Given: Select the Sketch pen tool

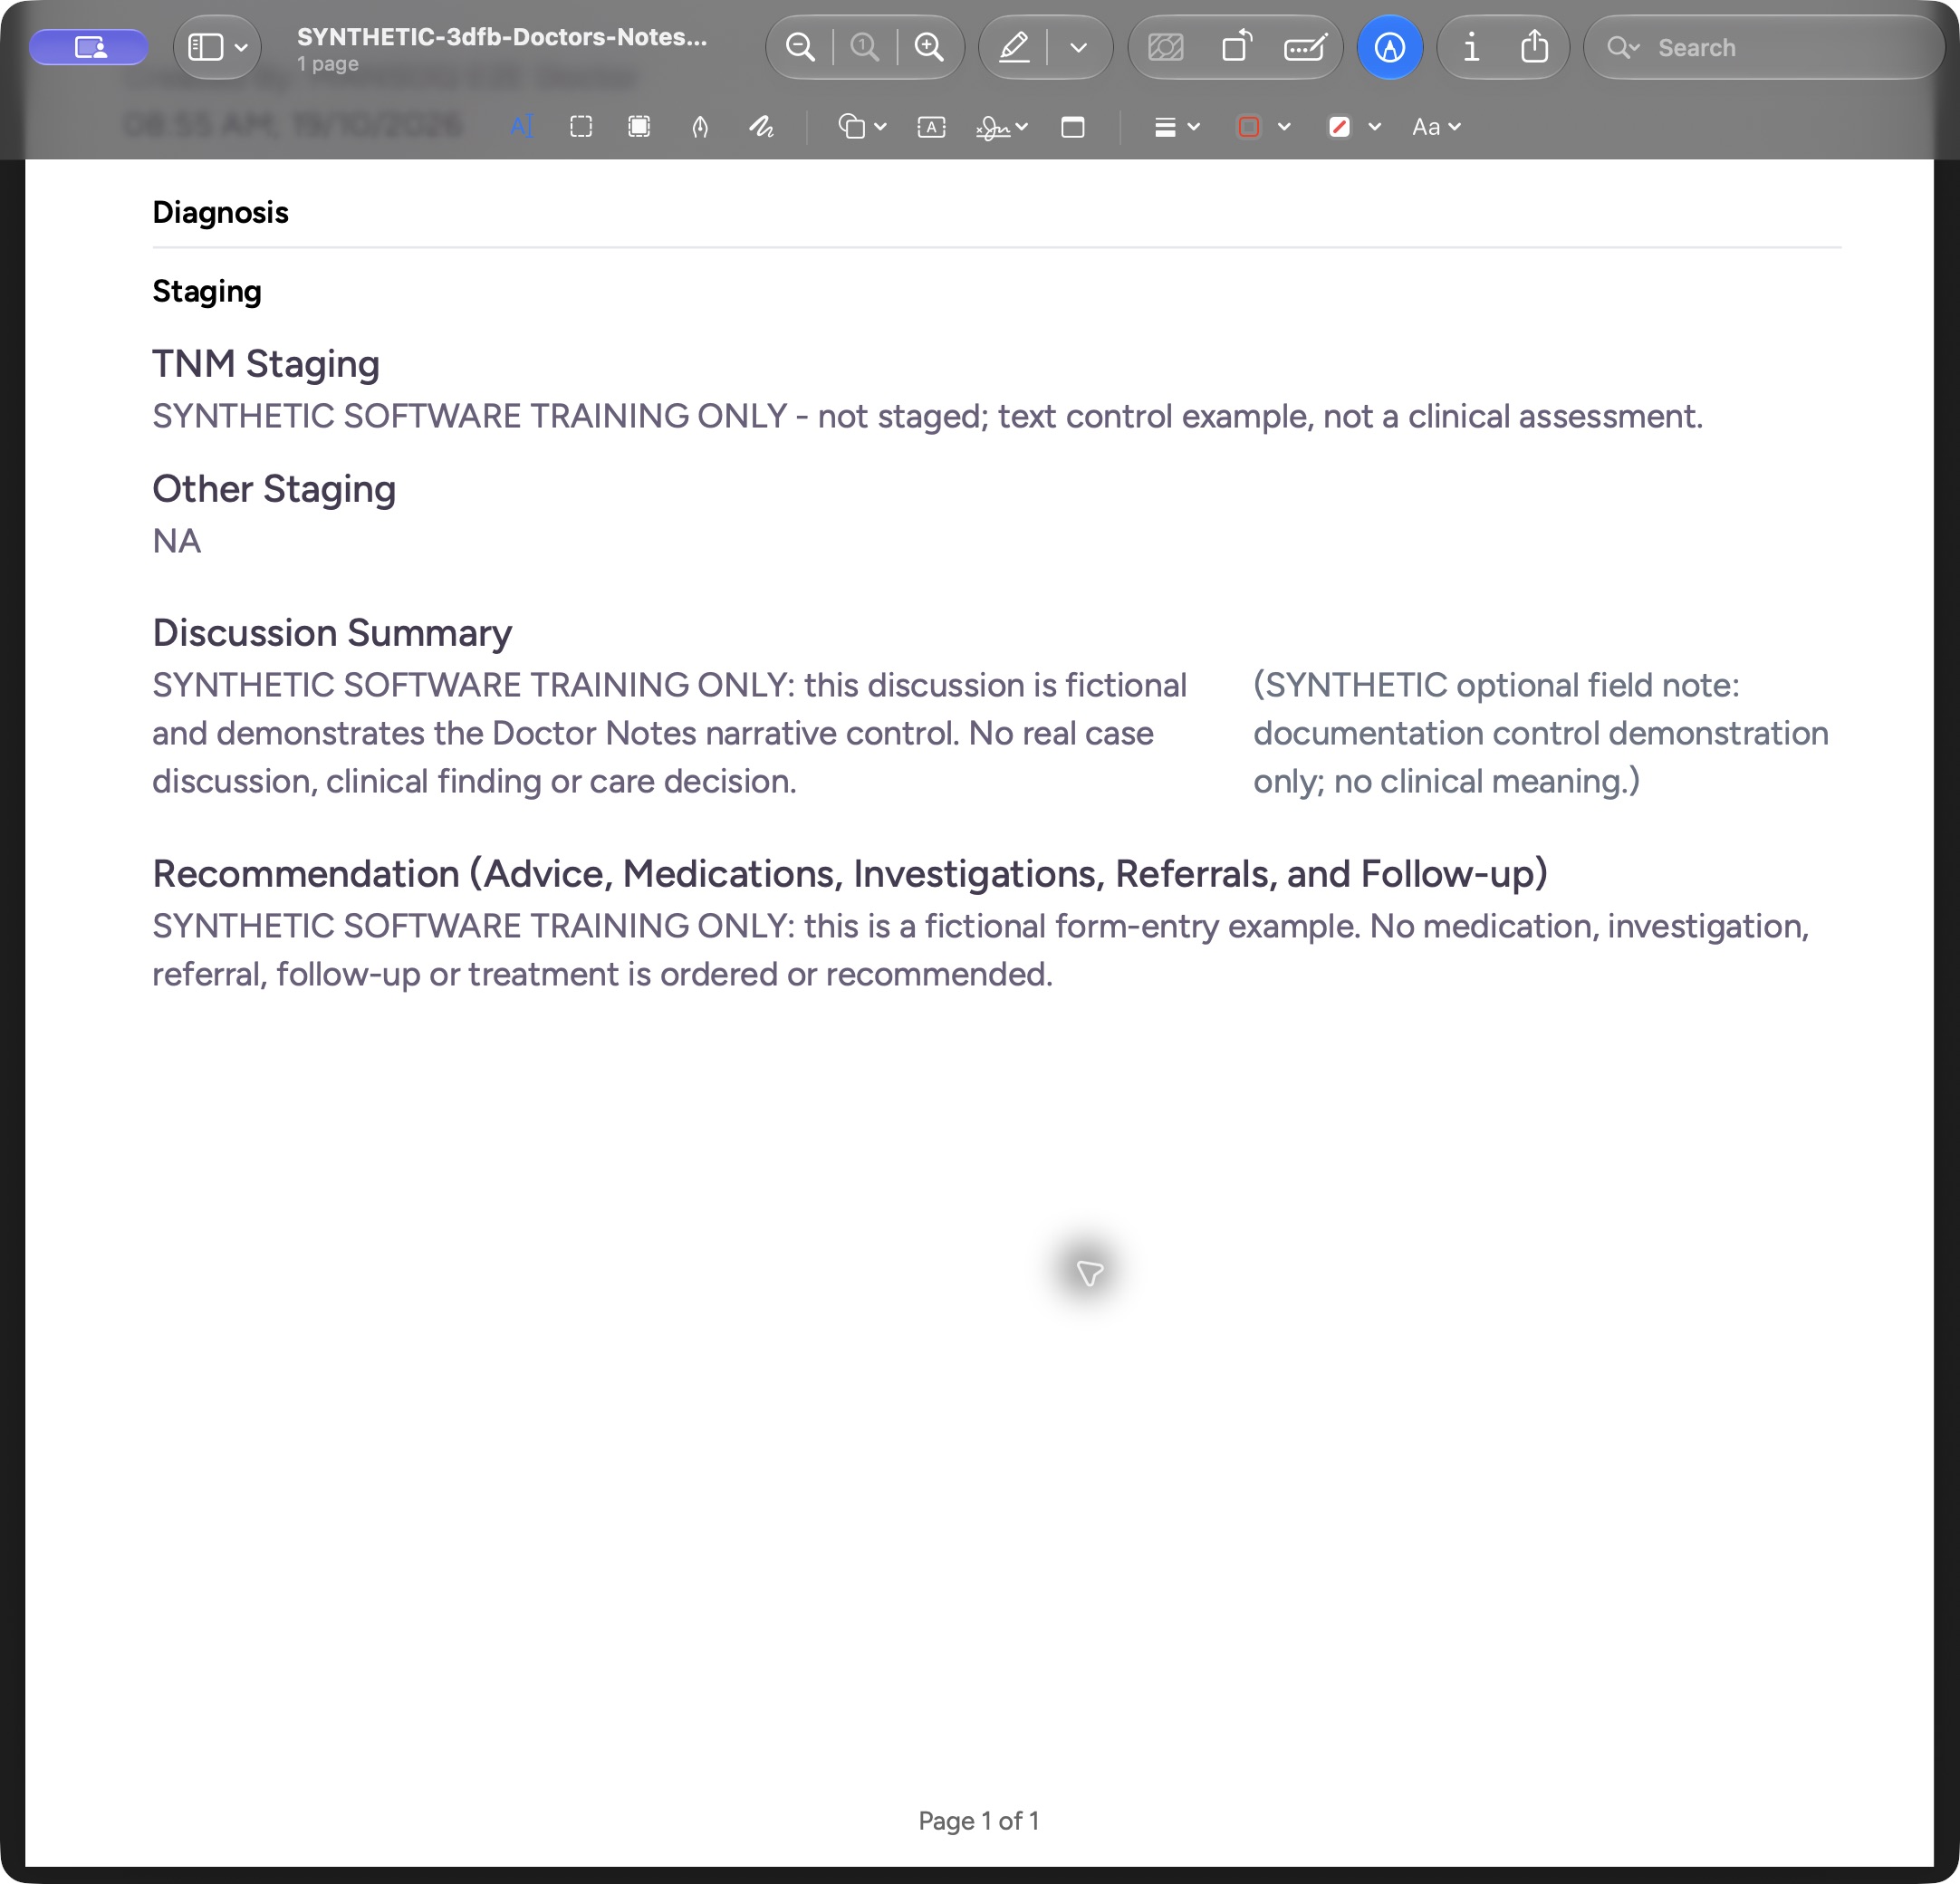Looking at the screenshot, I should point(700,127).
